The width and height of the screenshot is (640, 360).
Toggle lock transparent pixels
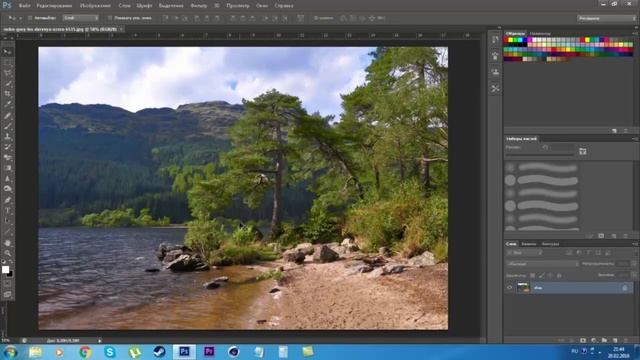[532, 276]
